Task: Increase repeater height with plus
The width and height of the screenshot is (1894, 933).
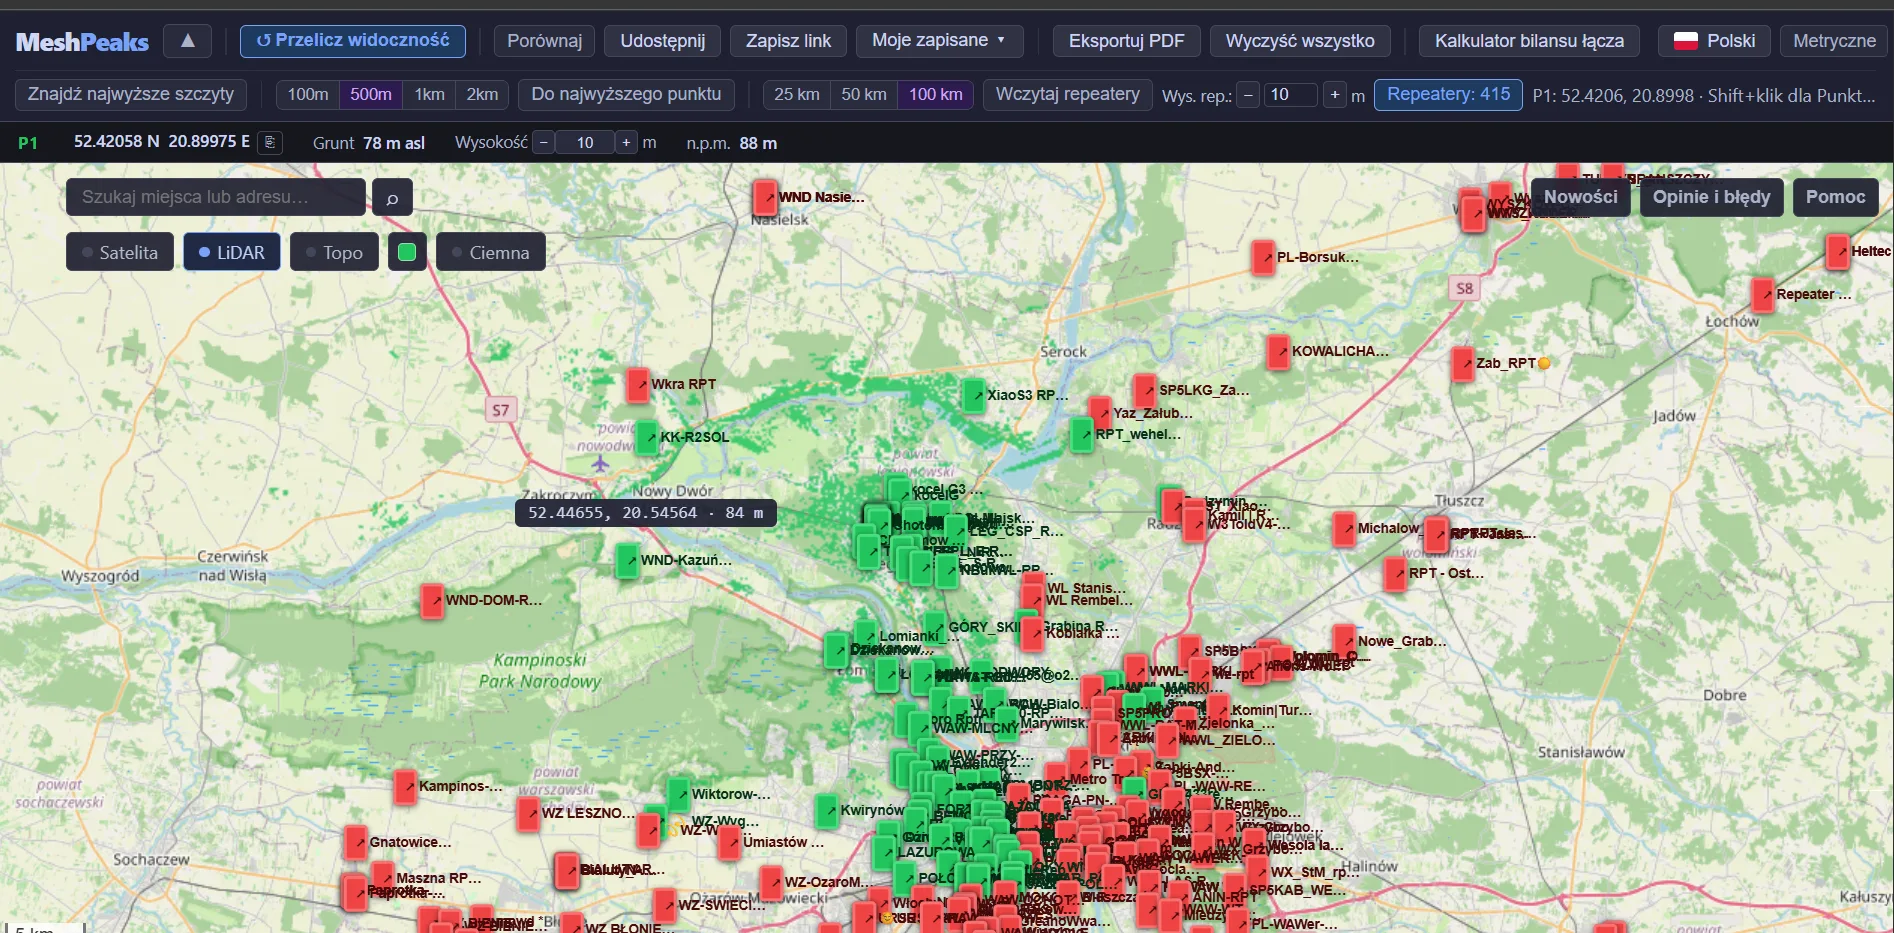Action: click(1335, 95)
